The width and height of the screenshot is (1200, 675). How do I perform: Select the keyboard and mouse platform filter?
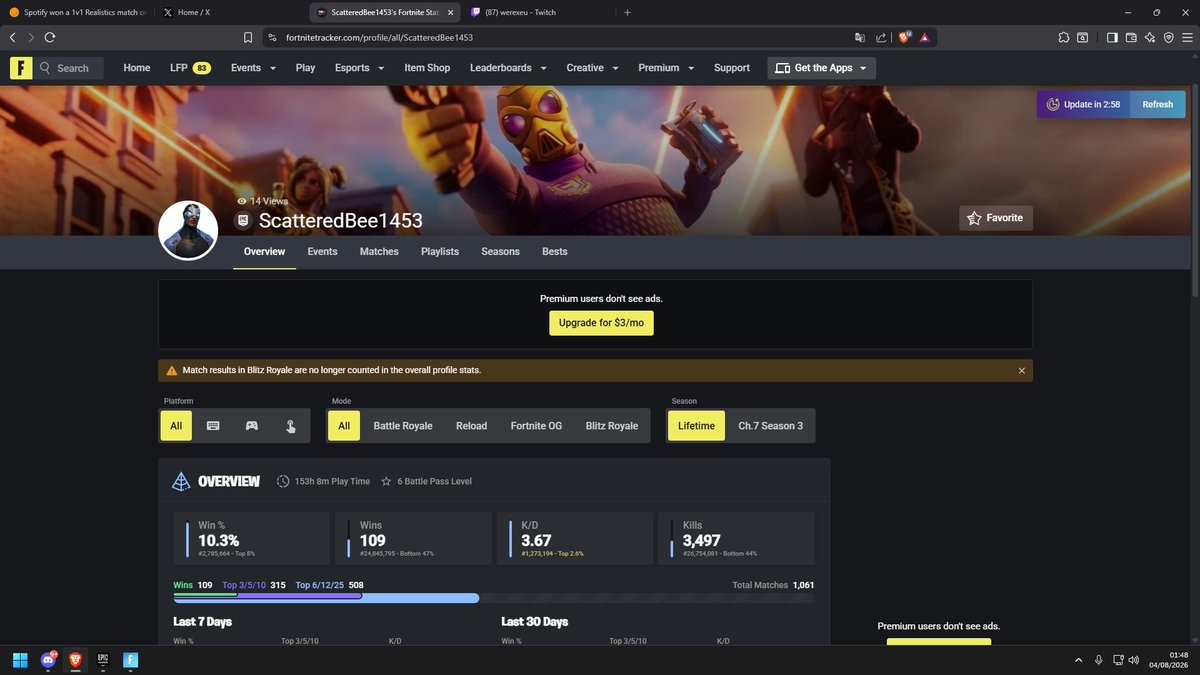213,426
